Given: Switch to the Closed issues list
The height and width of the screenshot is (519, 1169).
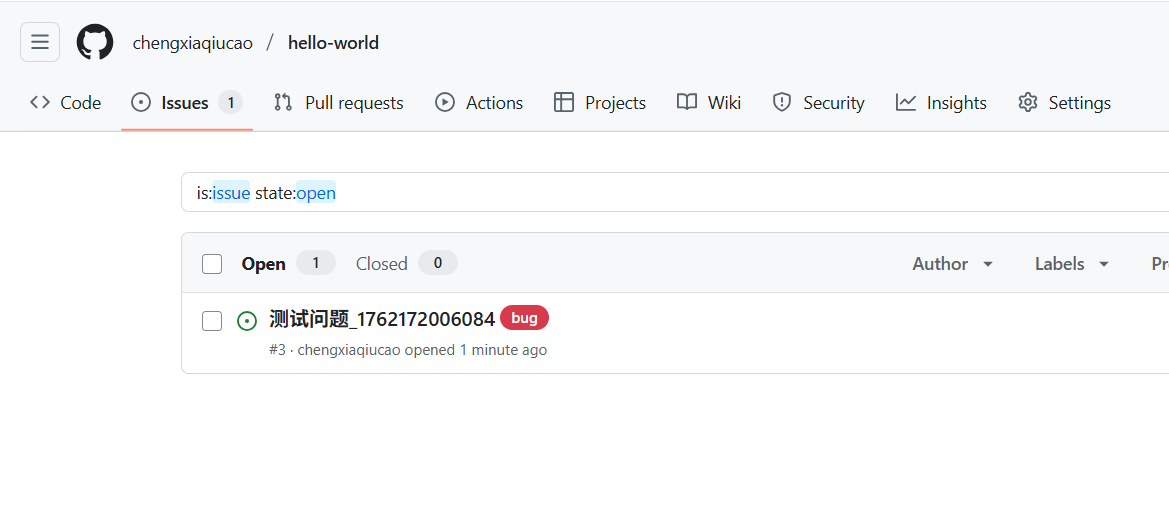Looking at the screenshot, I should pyautogui.click(x=406, y=263).
